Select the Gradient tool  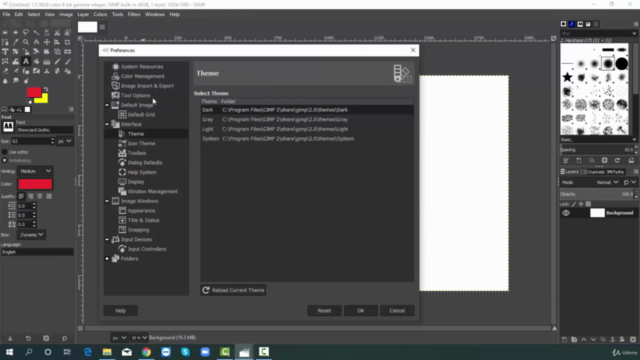47,62
